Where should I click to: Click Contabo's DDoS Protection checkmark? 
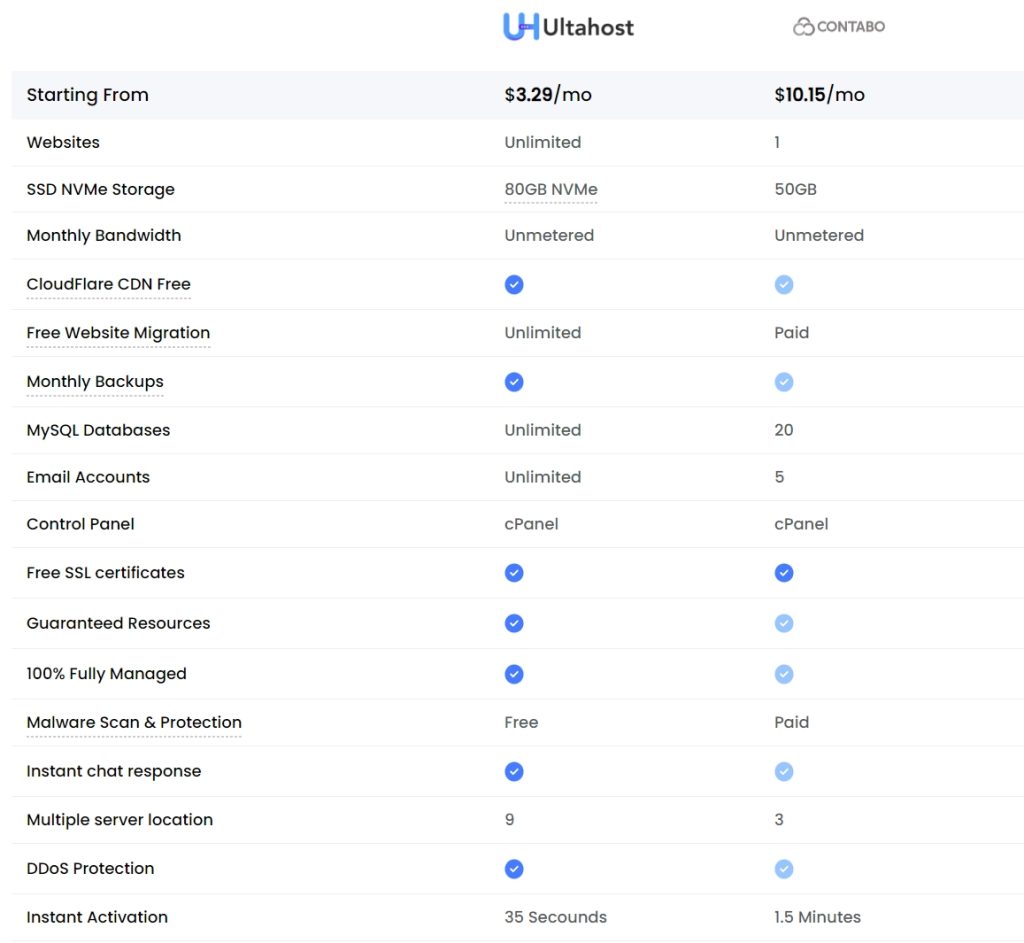tap(784, 869)
